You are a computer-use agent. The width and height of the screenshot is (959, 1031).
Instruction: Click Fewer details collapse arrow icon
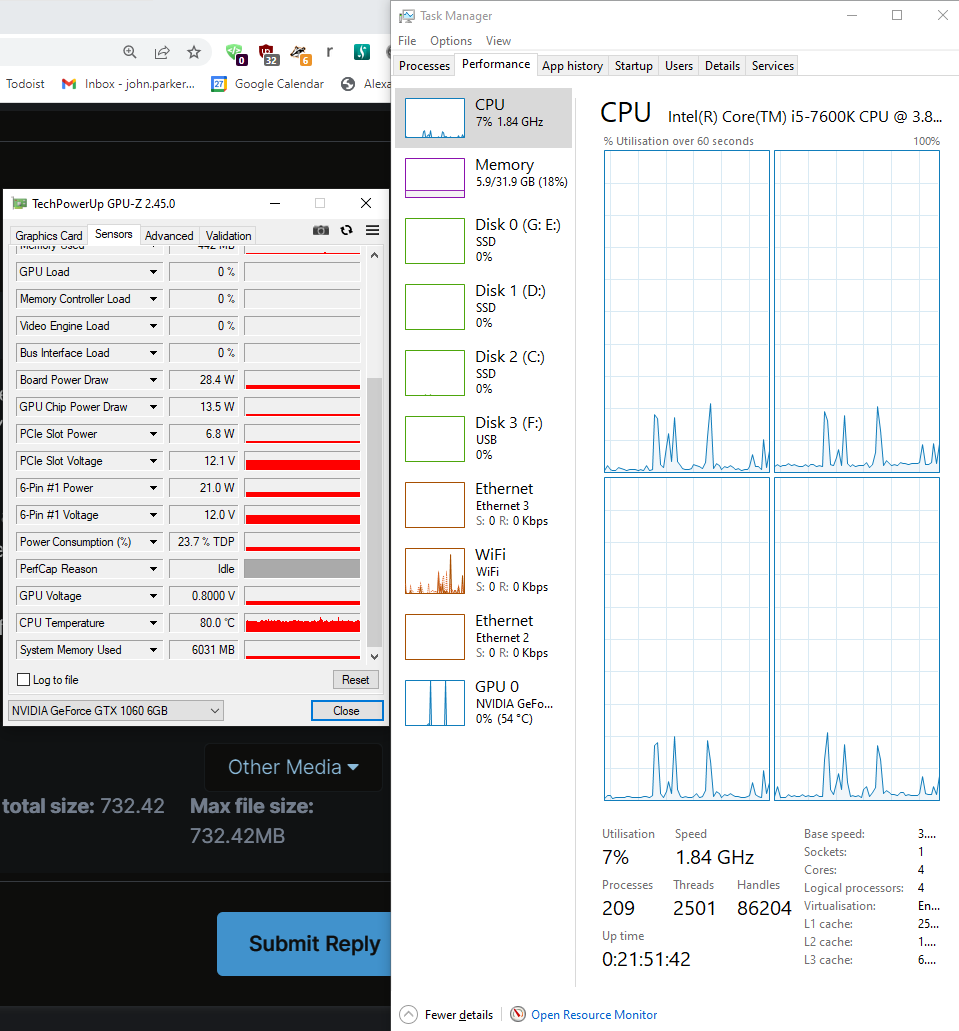click(x=408, y=1015)
